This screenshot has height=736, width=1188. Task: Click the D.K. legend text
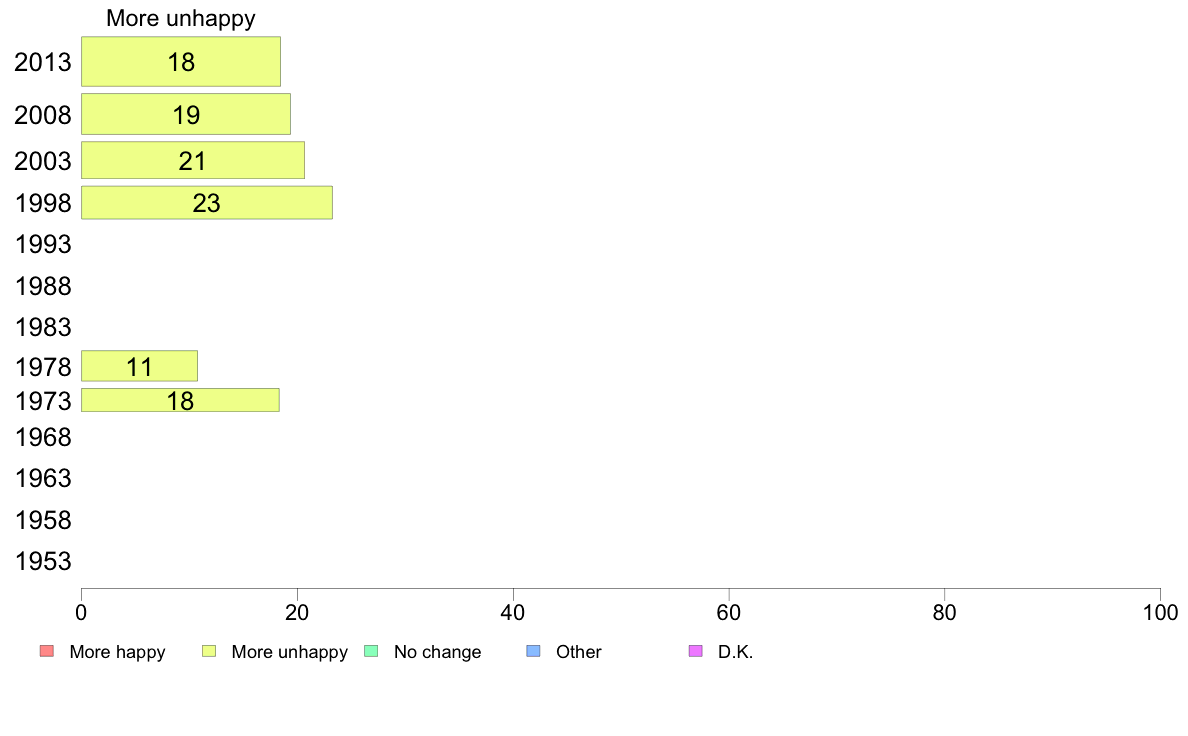click(735, 652)
